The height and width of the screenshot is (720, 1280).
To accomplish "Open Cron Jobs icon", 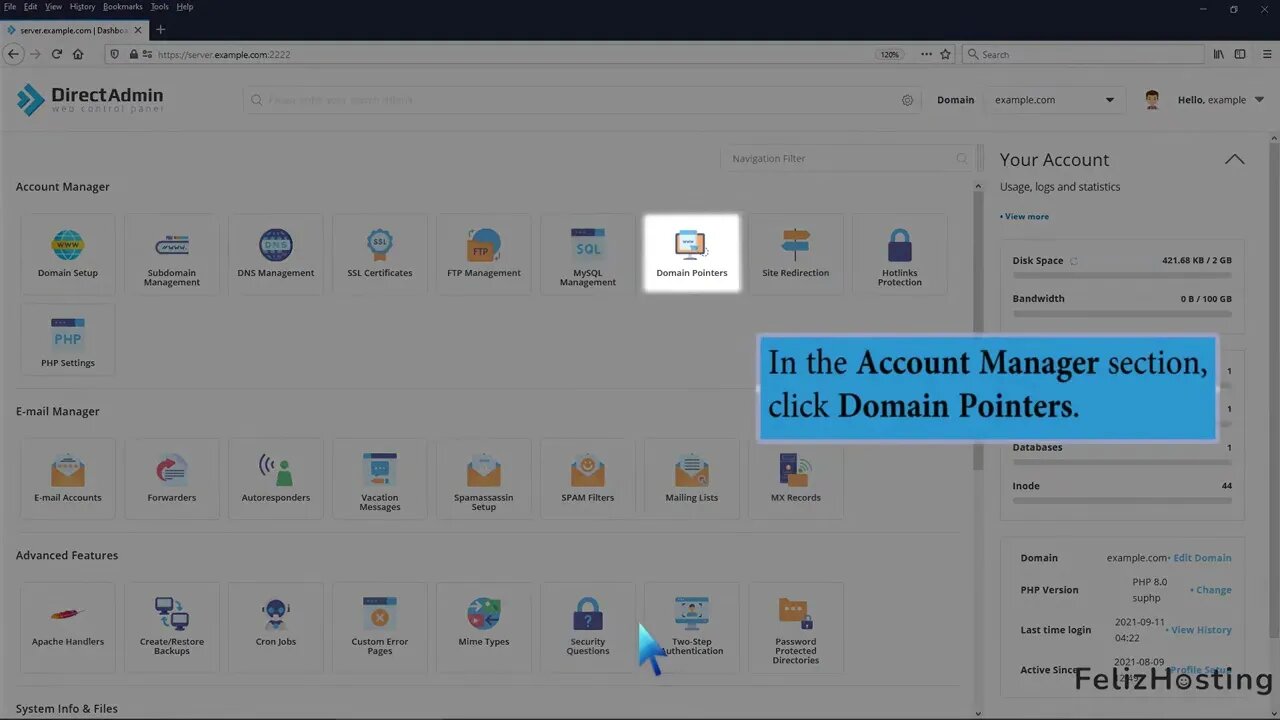I will coord(276,627).
